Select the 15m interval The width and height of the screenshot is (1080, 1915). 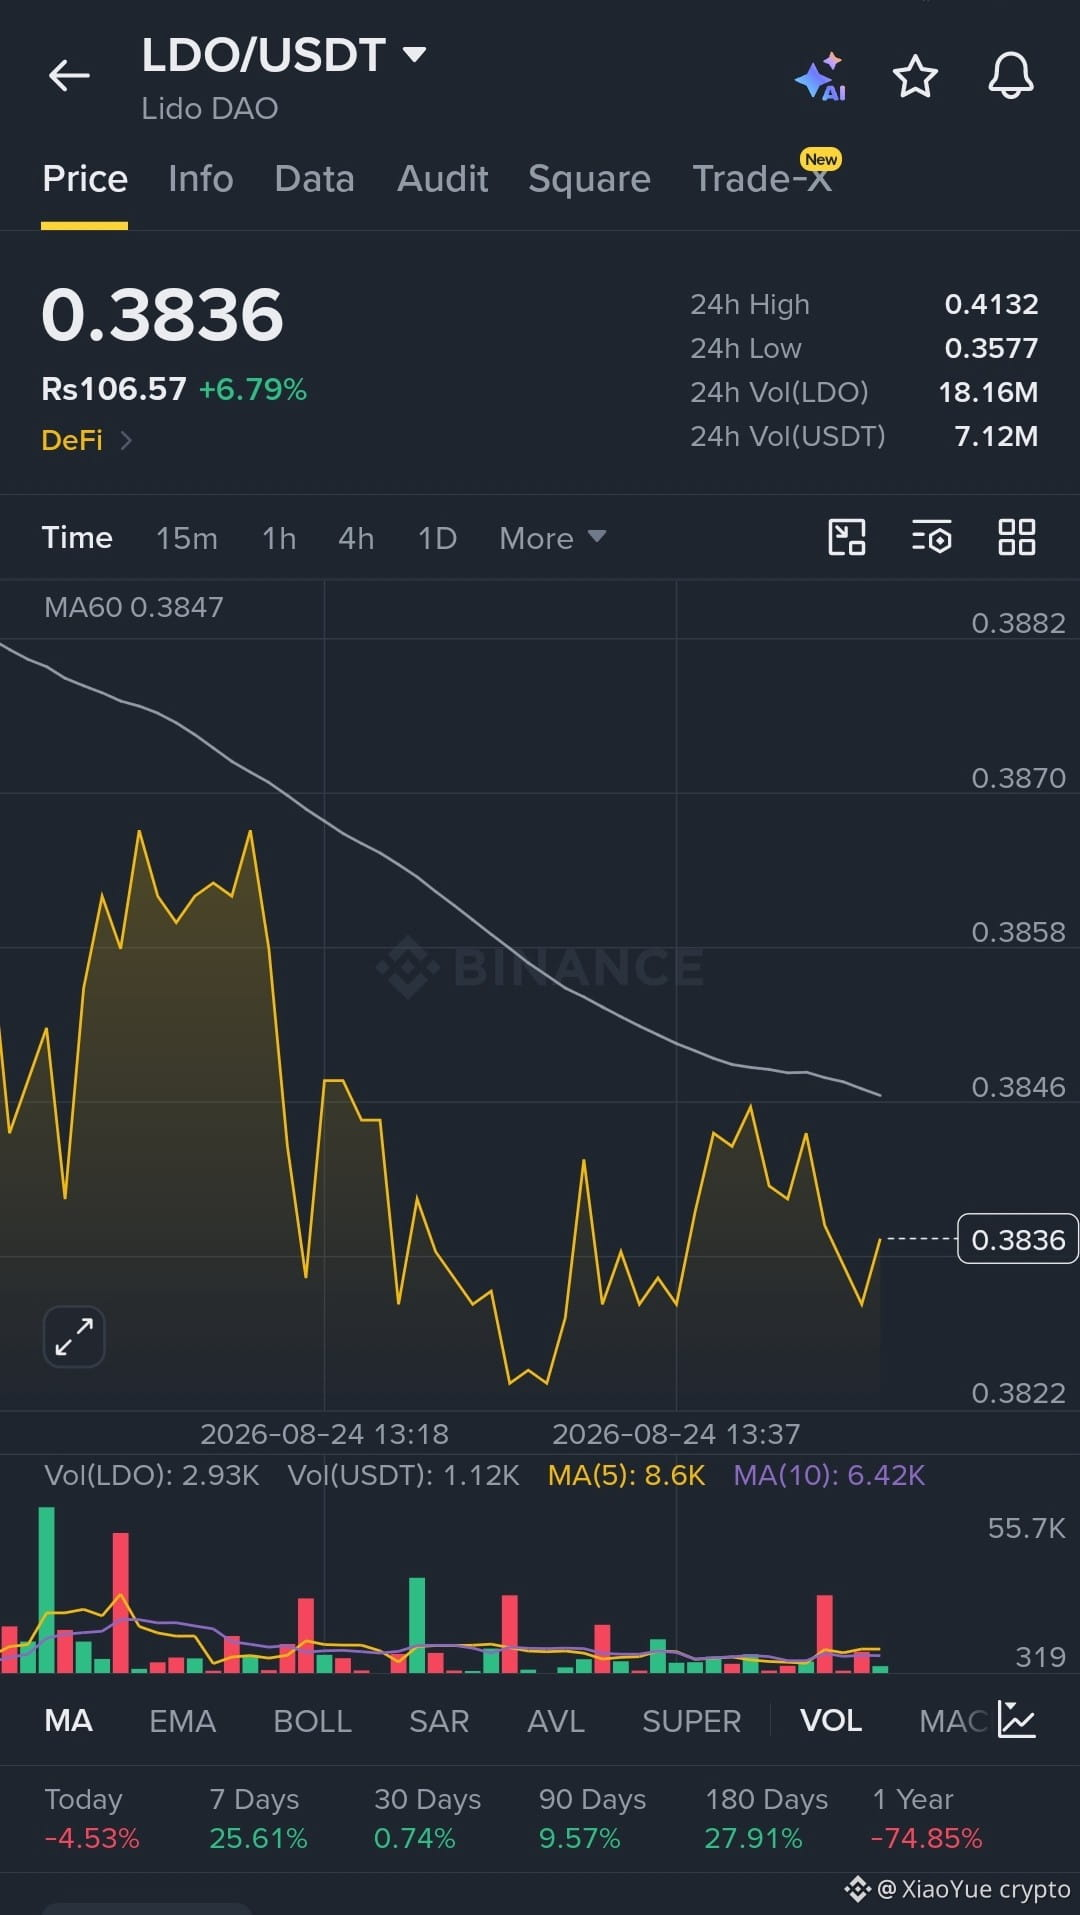pyautogui.click(x=187, y=538)
